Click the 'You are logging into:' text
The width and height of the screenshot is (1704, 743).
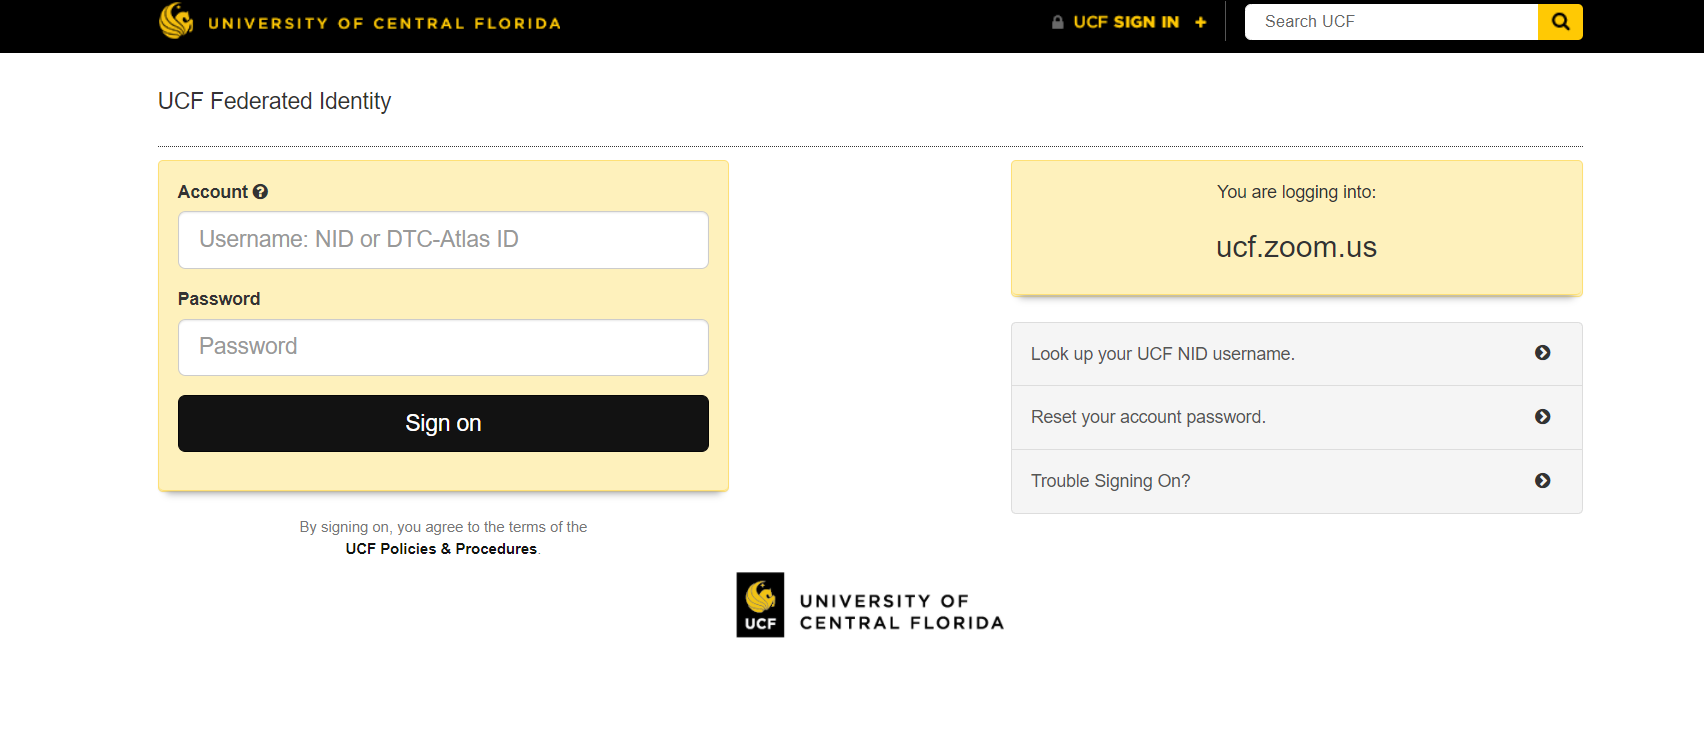click(1296, 192)
